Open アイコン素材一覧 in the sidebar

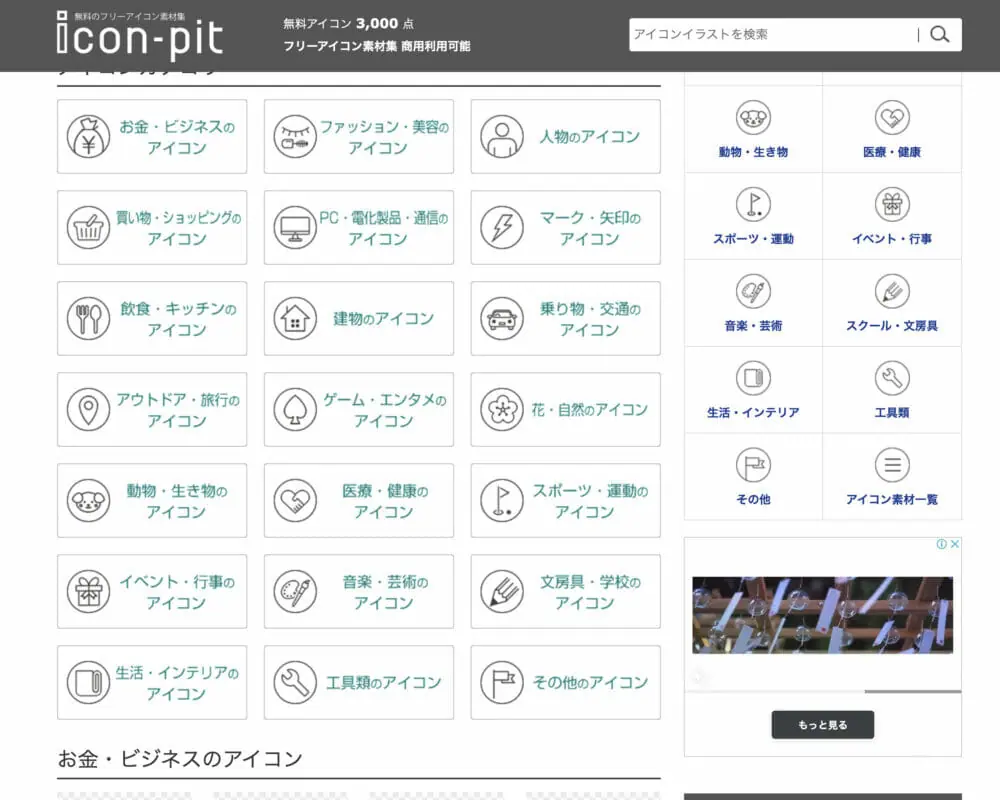point(891,499)
